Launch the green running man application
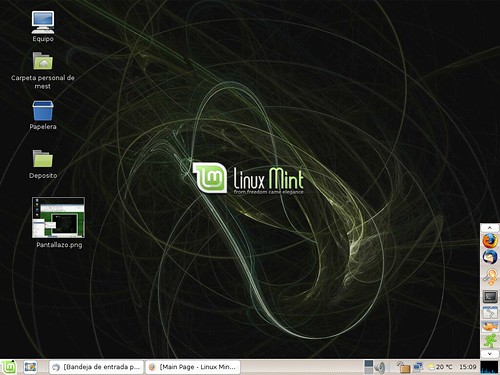 (490, 341)
